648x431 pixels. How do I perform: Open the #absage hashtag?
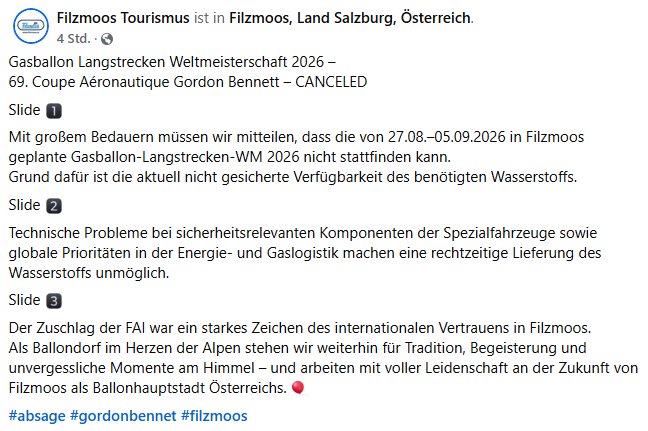pos(36,415)
